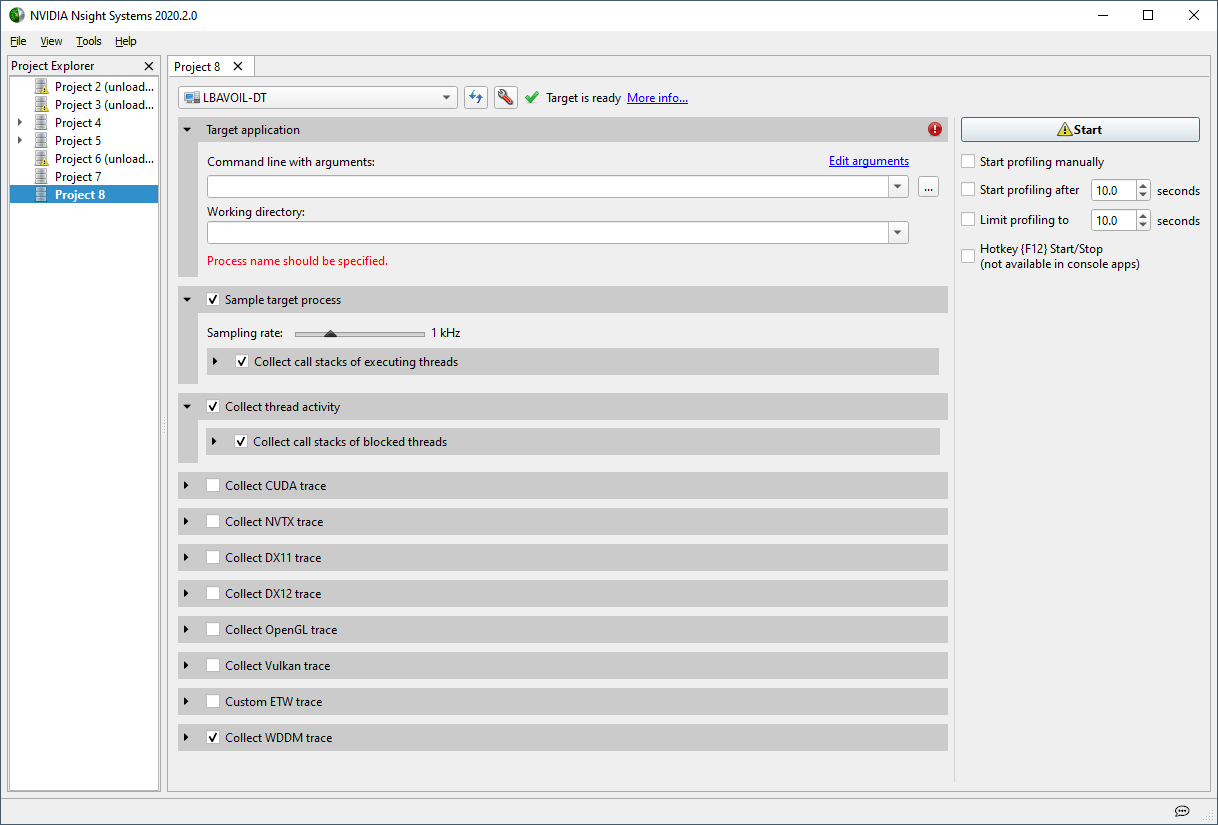Expand the Collect WDDM trace section
This screenshot has height=825, width=1218.
pyautogui.click(x=187, y=738)
